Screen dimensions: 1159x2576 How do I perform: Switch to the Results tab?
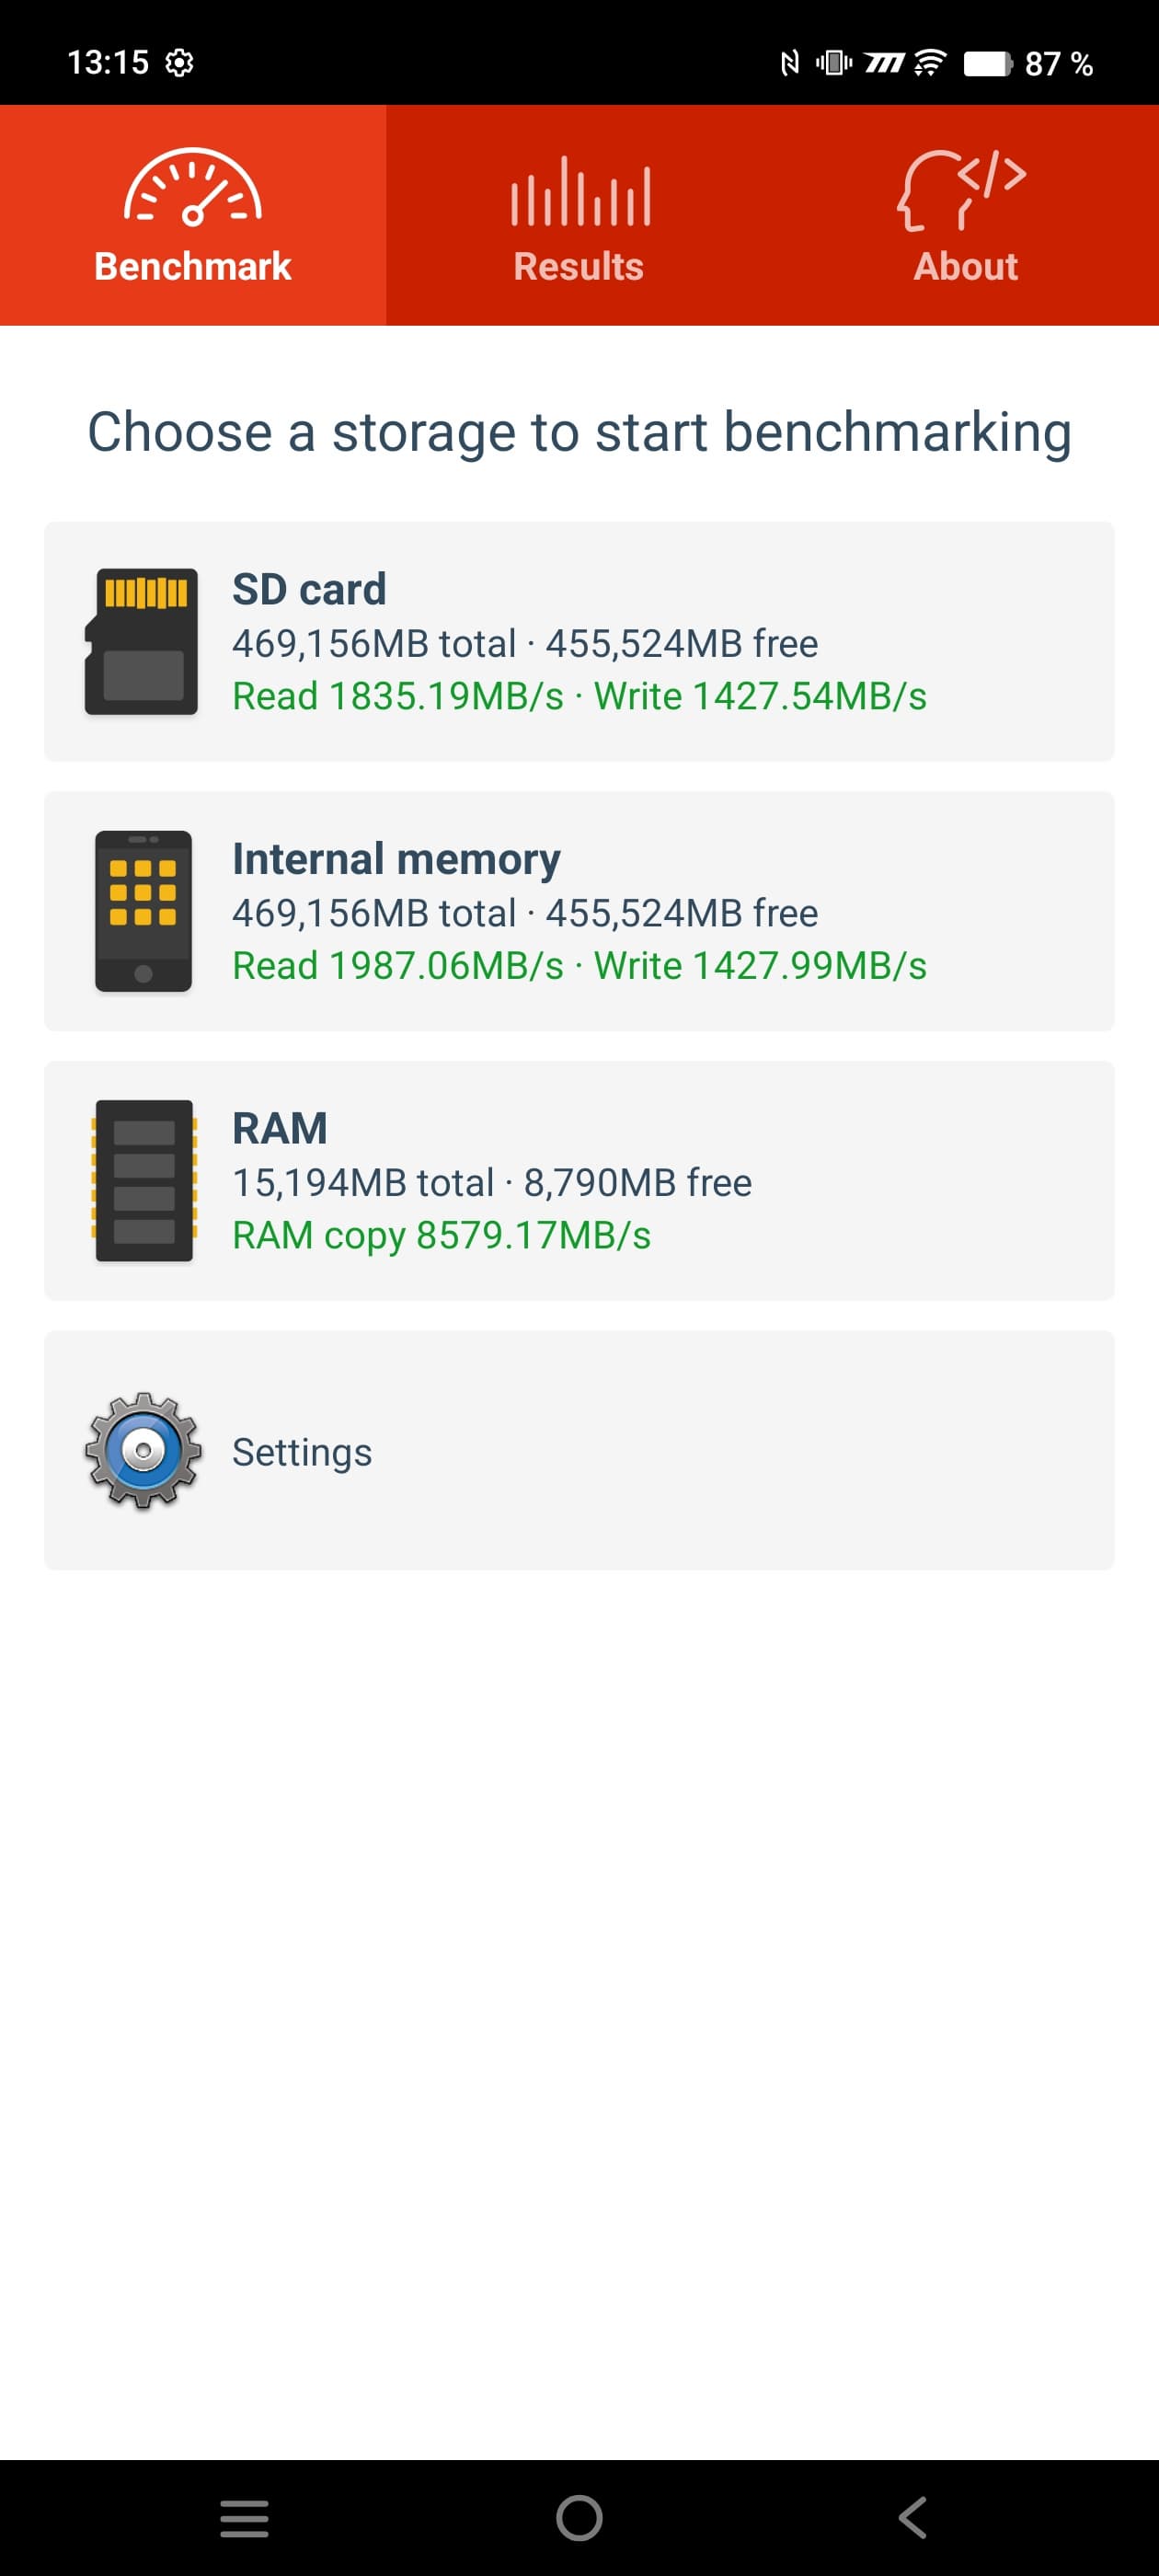pyautogui.click(x=579, y=266)
